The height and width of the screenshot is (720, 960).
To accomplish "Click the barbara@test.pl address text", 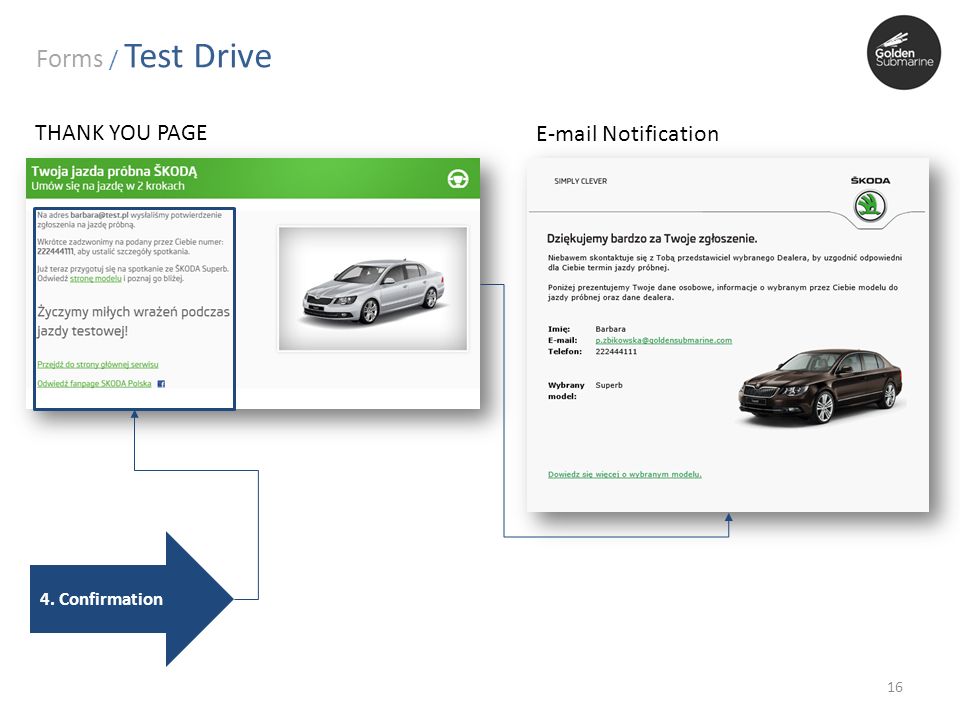I will click(x=99, y=216).
